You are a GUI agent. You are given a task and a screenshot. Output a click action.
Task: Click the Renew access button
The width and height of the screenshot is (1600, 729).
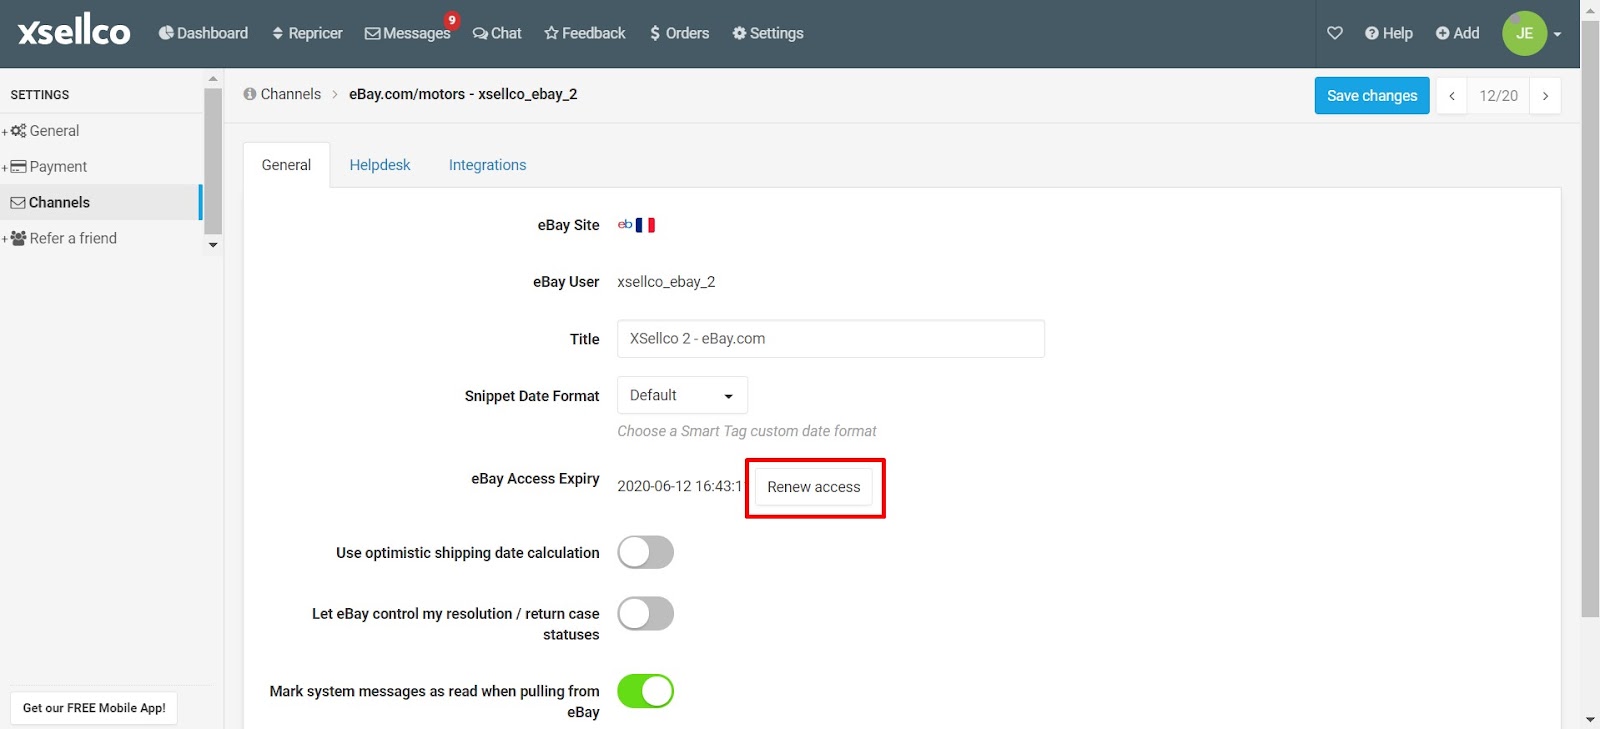click(x=814, y=487)
